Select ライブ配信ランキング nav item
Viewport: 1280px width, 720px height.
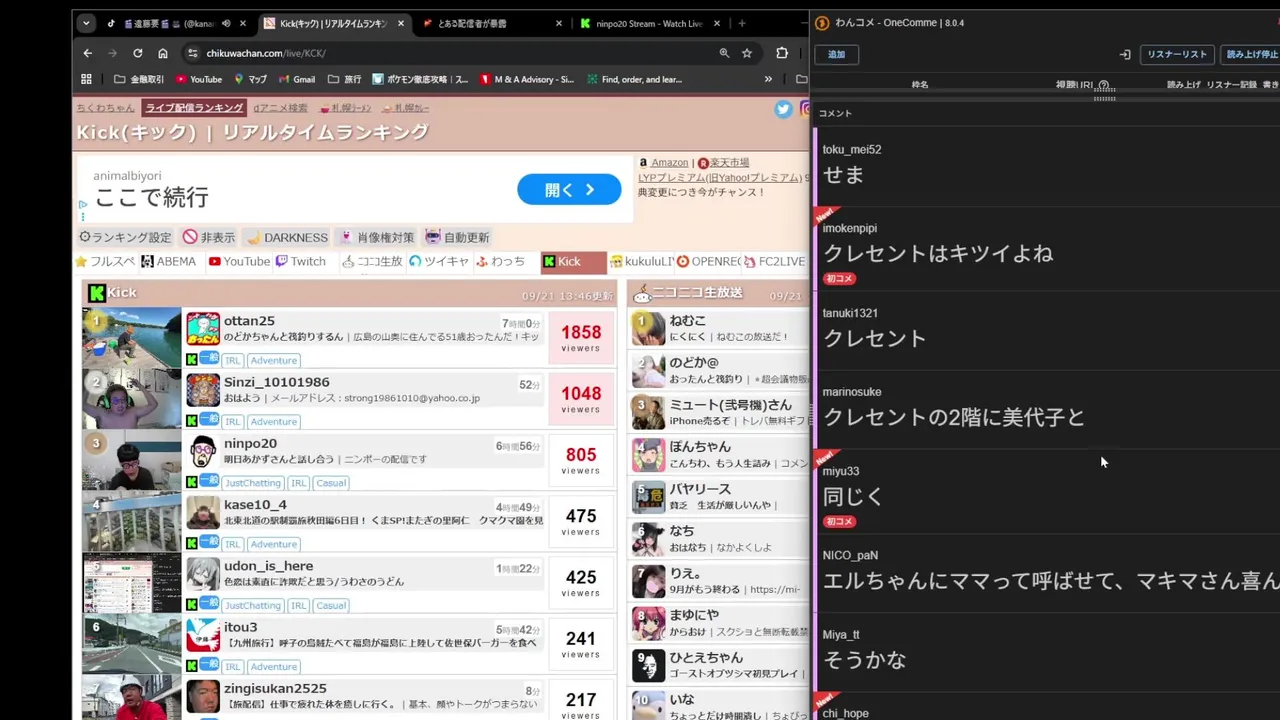coord(194,107)
